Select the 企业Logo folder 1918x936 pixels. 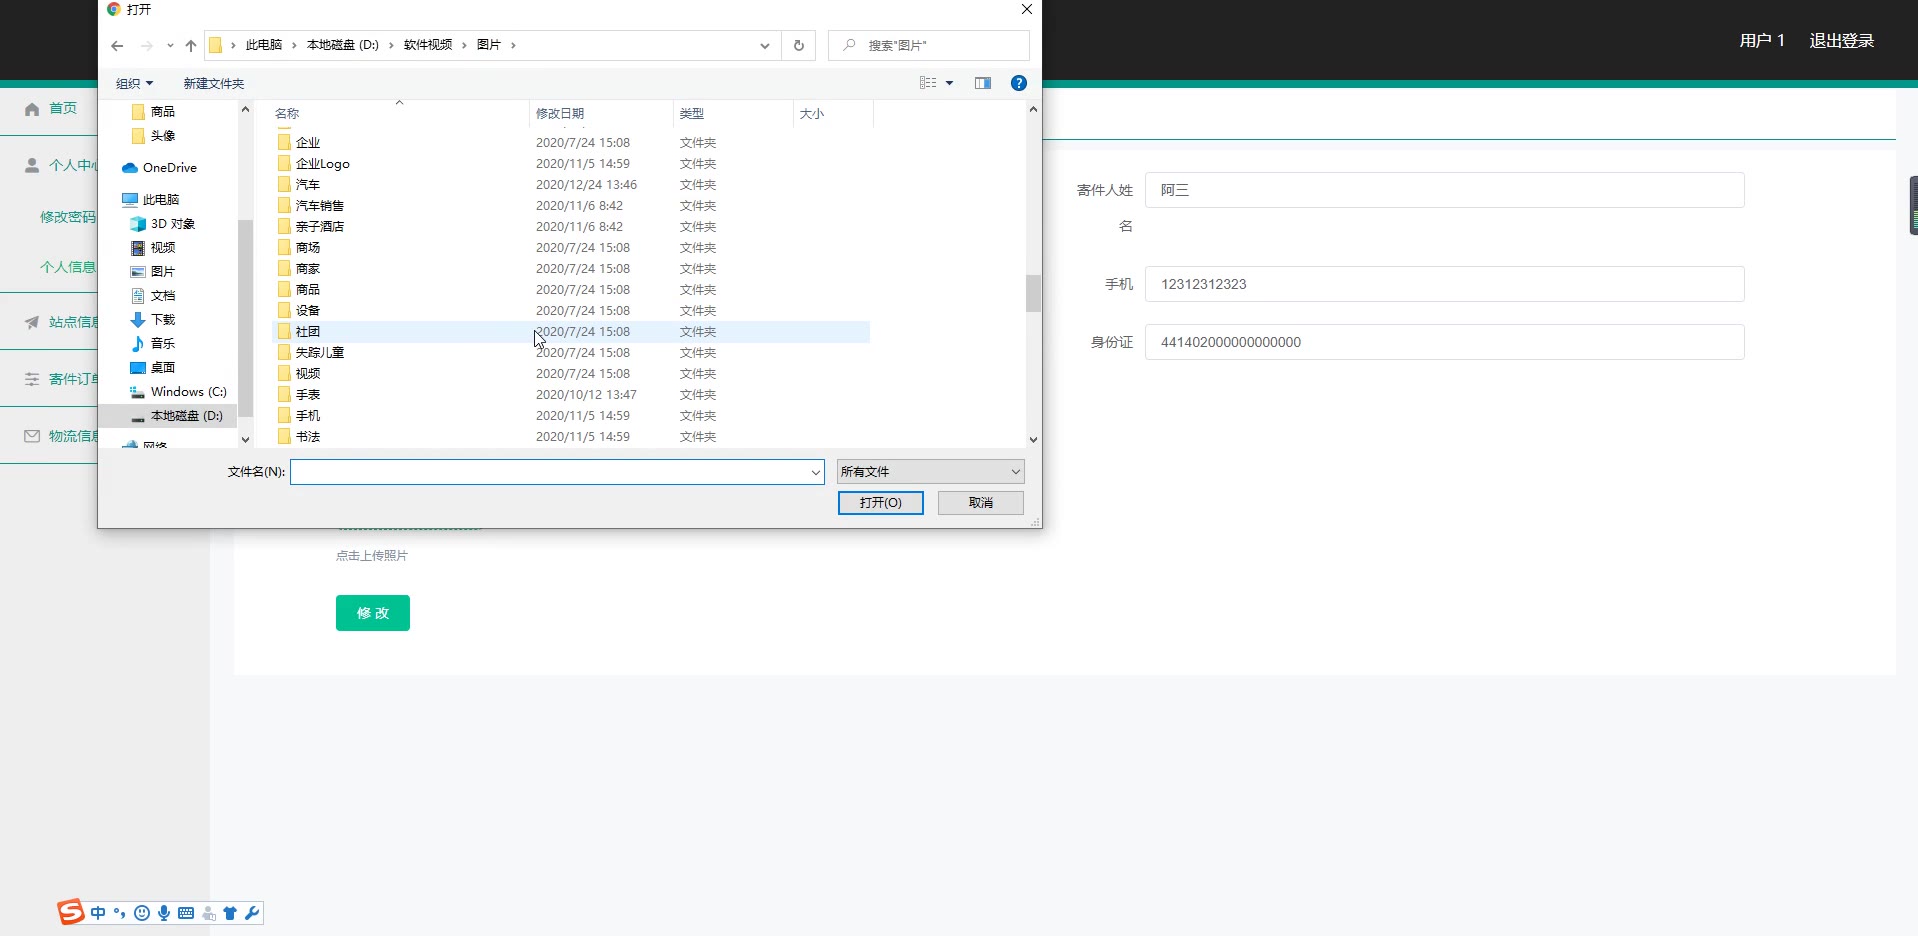[x=322, y=164]
